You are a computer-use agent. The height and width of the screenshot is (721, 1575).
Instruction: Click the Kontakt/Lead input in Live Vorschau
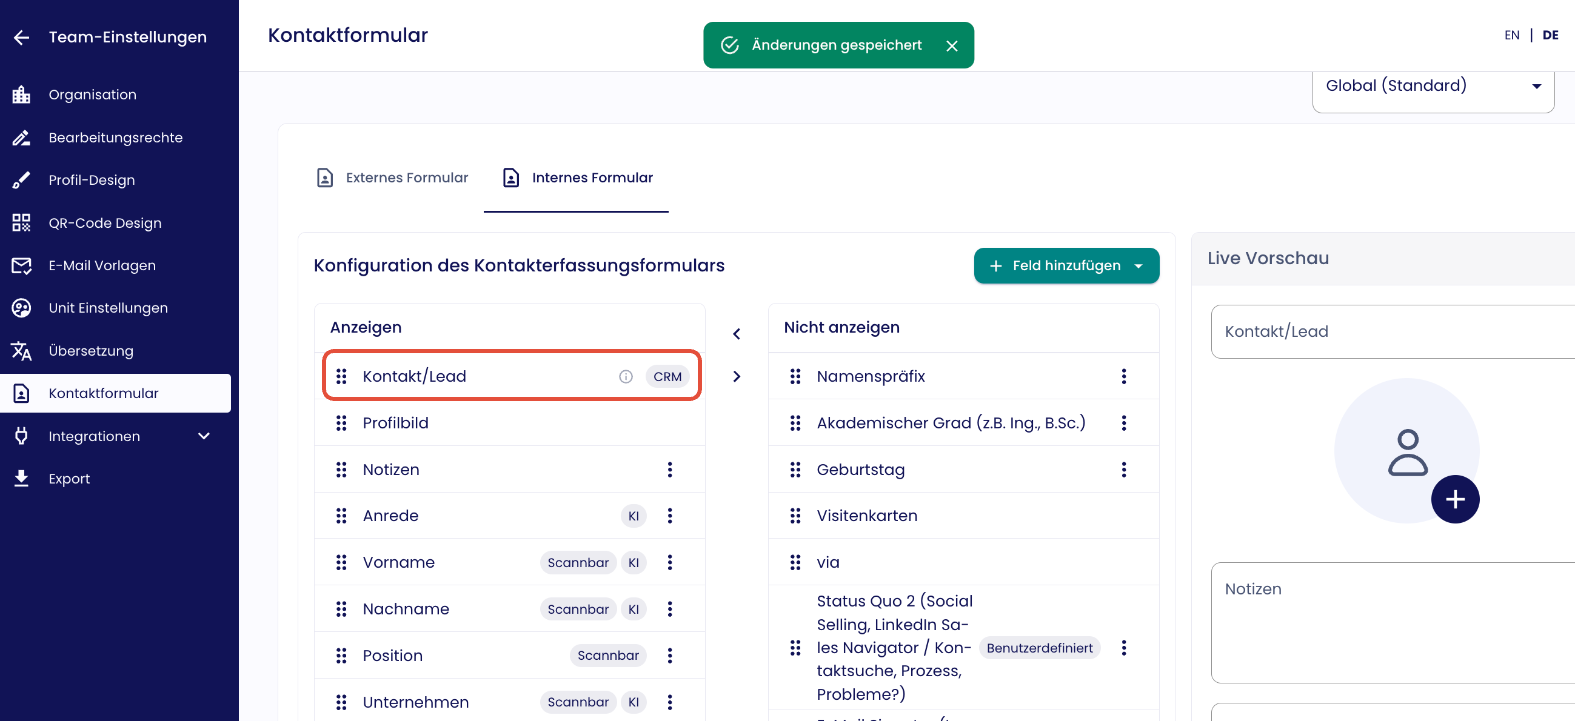click(1393, 332)
